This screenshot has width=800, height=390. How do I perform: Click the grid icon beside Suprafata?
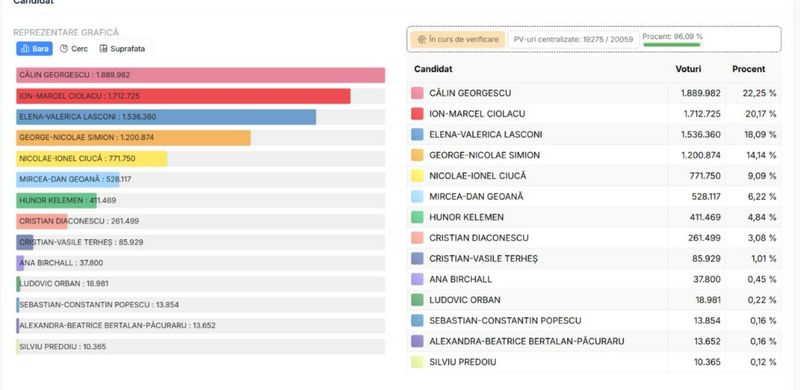(103, 48)
